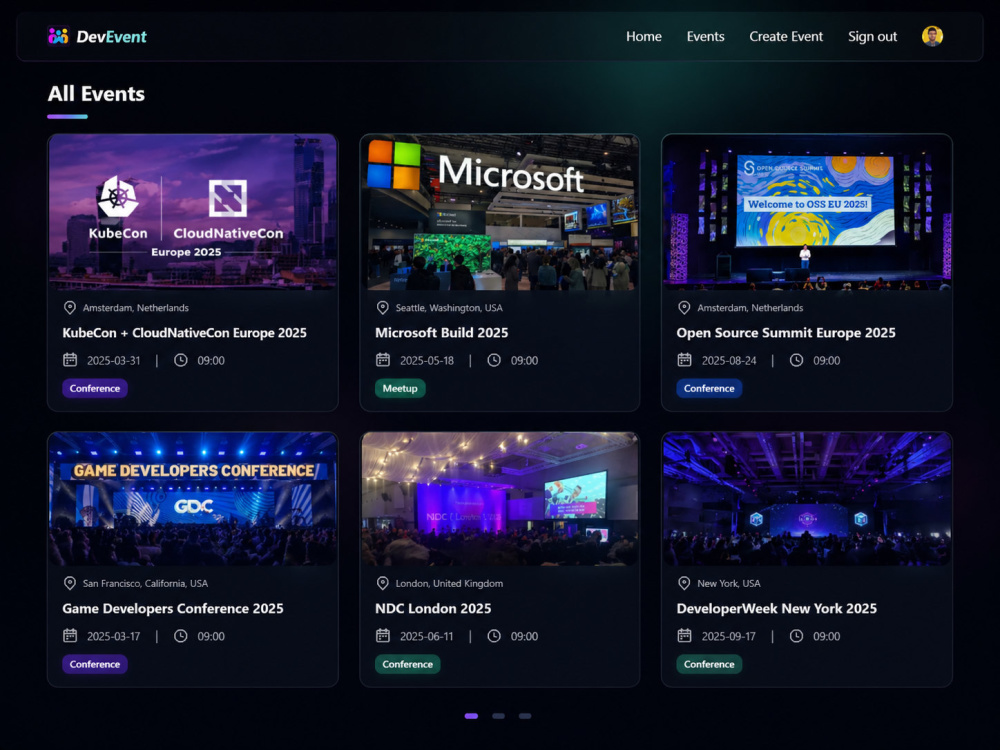Click clock icon on DeveloperWeek New York card
Screen dimensions: 1000x750
click(797, 635)
